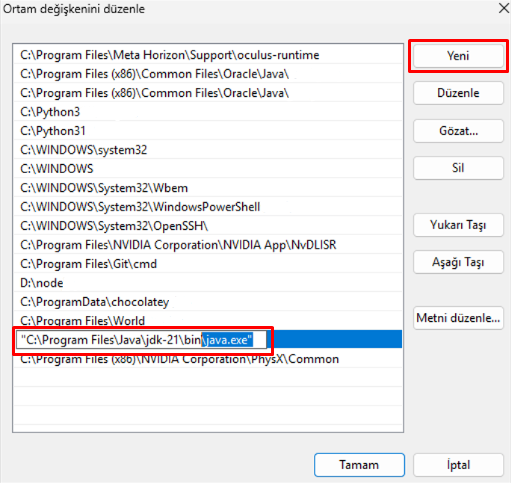Open Metni düzenle... text editor
The image size is (511, 483).
(458, 318)
